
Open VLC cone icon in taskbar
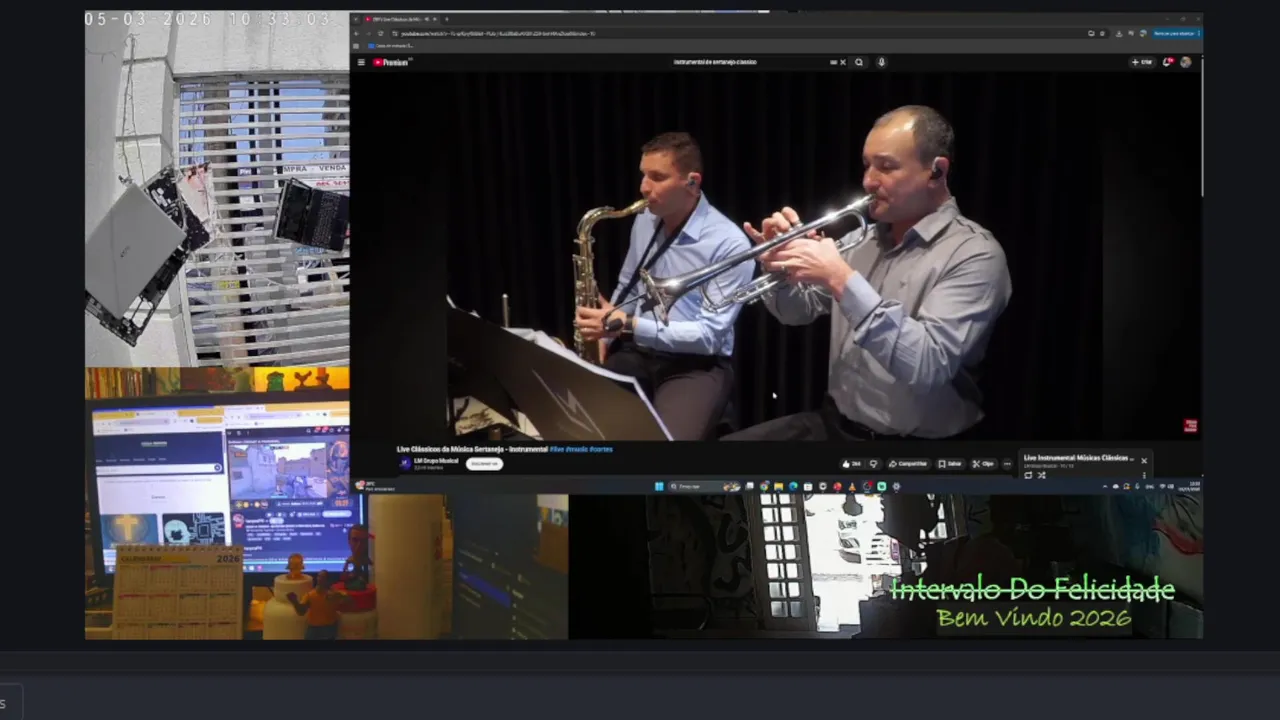click(852, 486)
